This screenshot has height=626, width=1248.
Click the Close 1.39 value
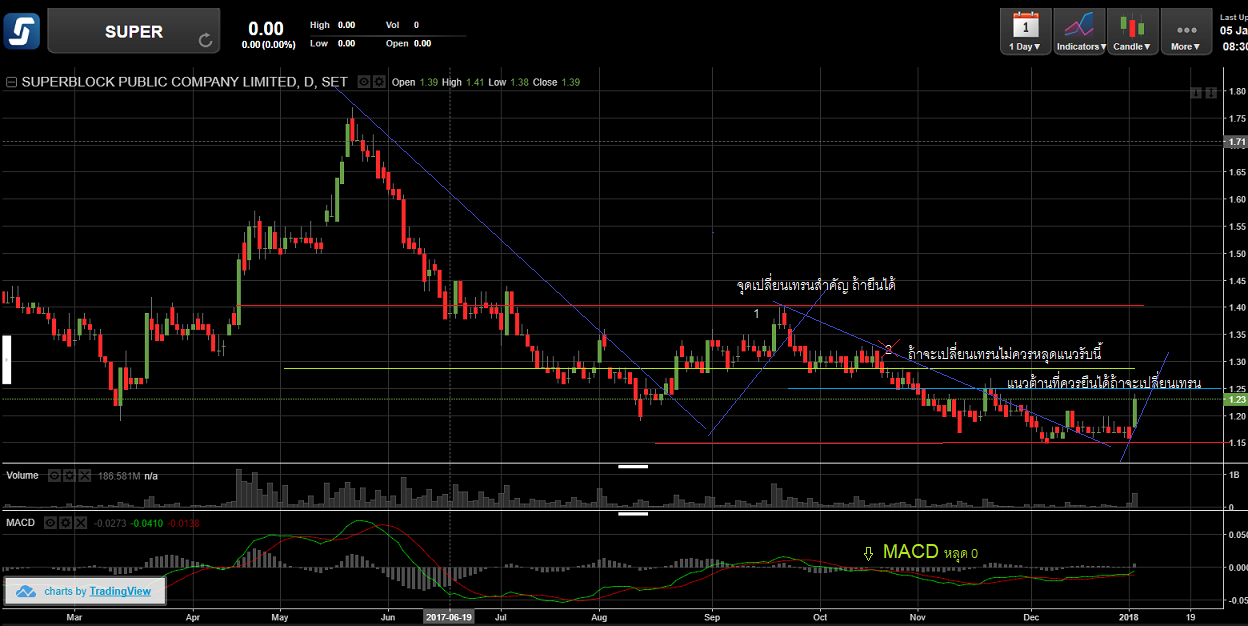(x=571, y=82)
